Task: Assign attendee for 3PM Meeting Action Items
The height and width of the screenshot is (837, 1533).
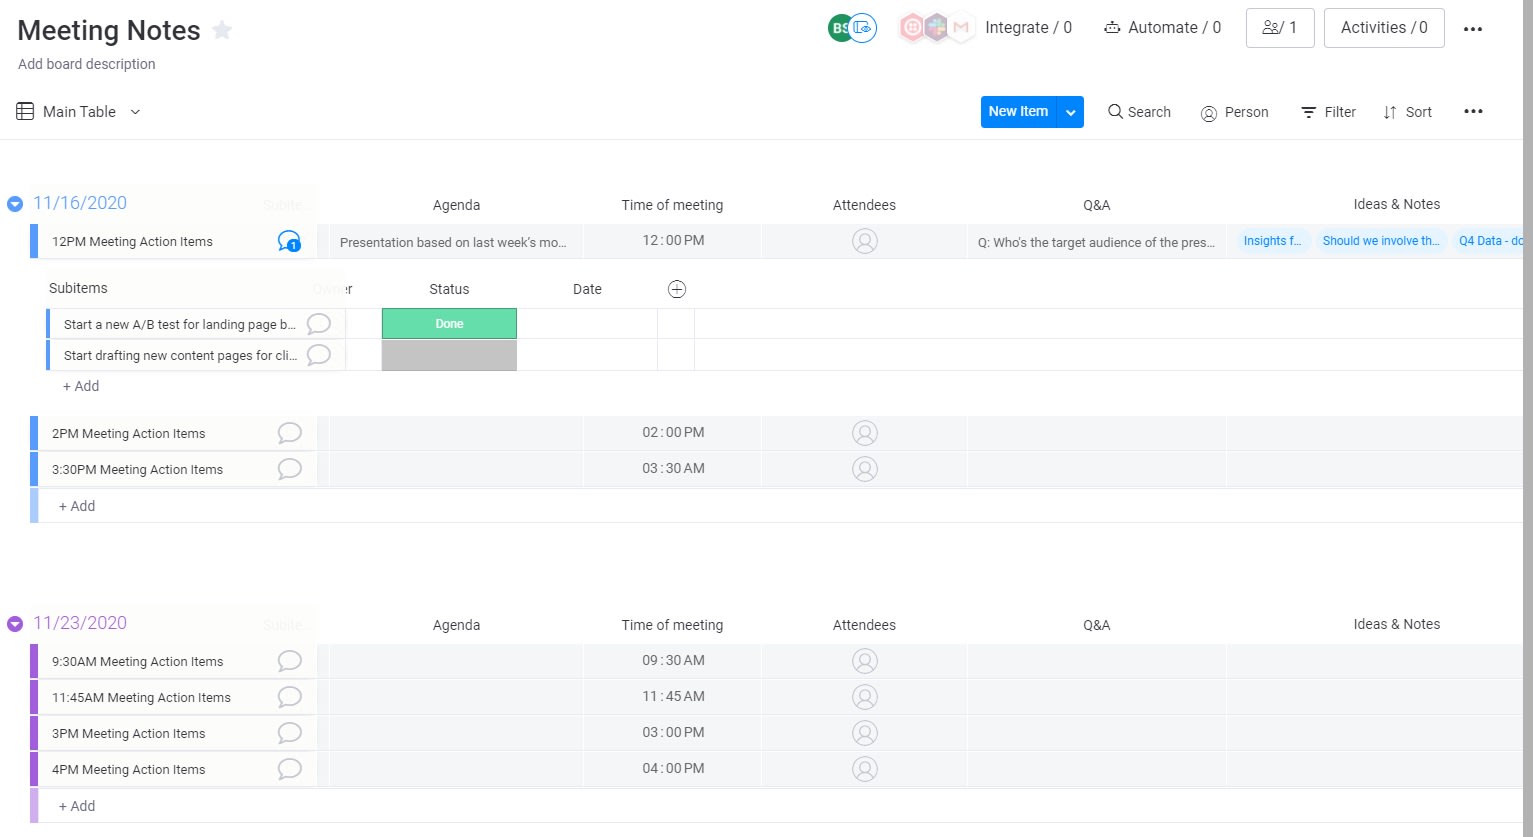Action: [x=865, y=733]
